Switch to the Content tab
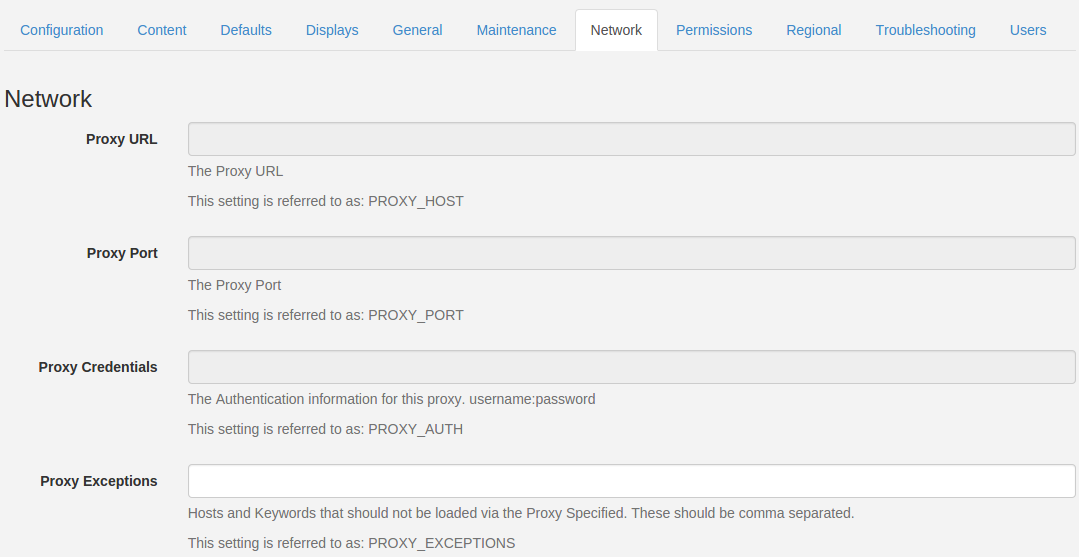This screenshot has height=557, width=1079. tap(162, 30)
